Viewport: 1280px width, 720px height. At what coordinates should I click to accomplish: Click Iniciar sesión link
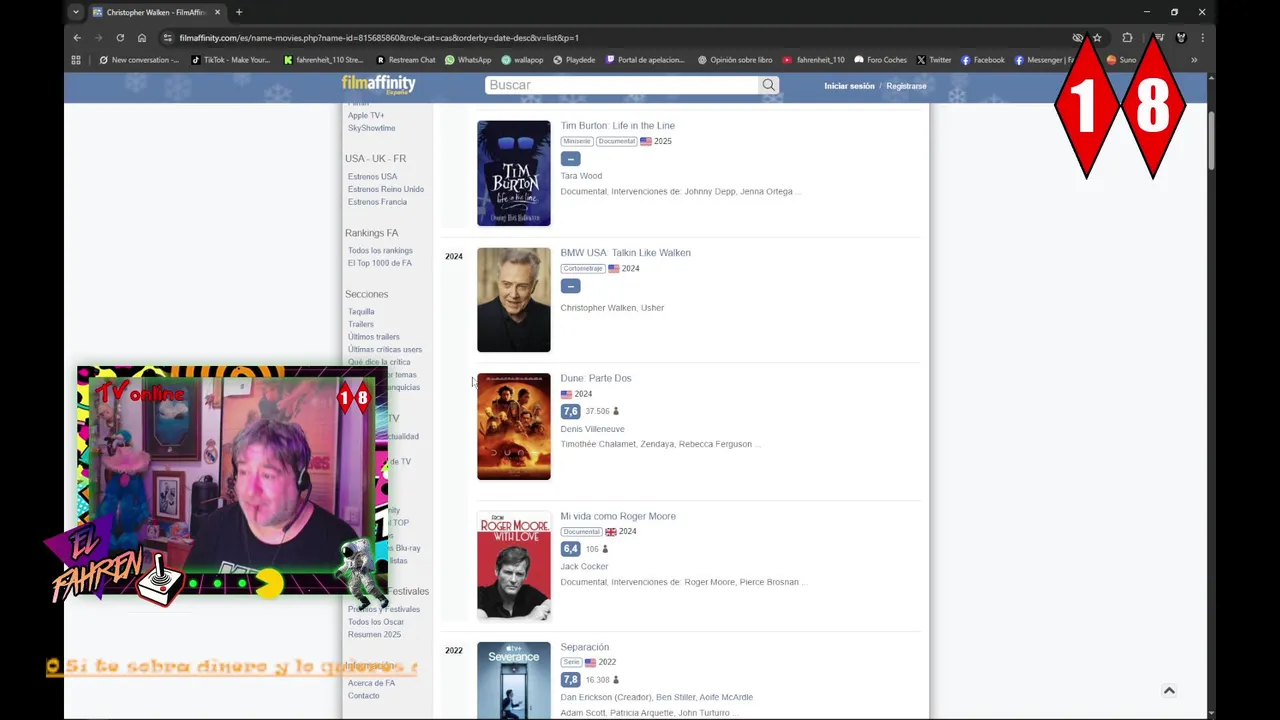849,86
